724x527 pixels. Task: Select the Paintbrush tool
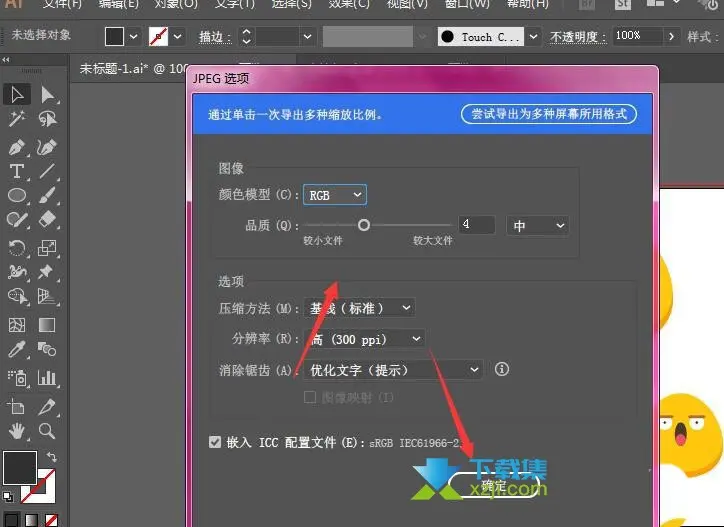(47, 195)
